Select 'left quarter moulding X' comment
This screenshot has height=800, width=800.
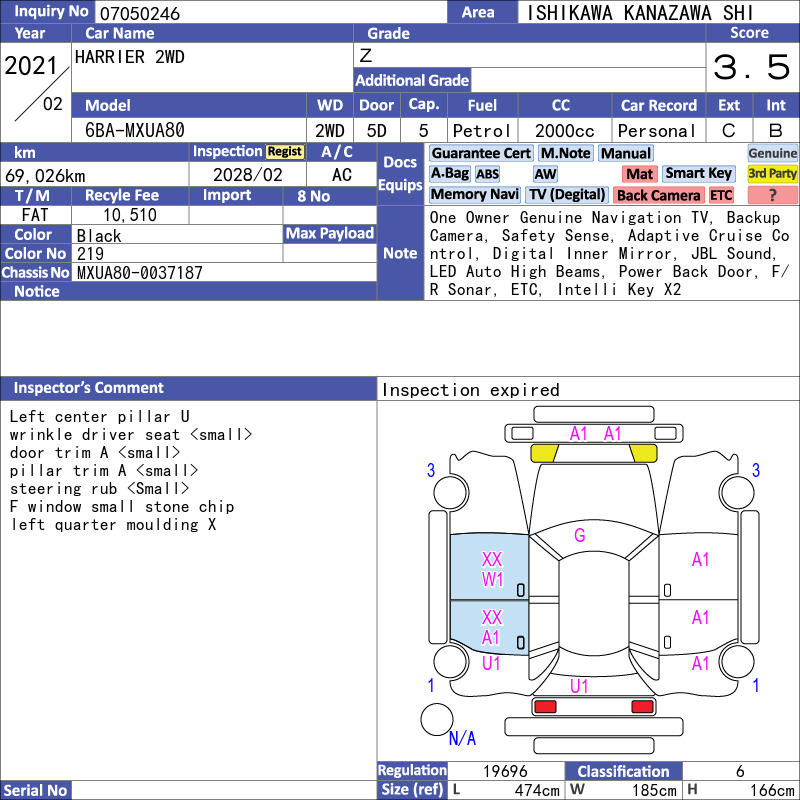coord(113,524)
